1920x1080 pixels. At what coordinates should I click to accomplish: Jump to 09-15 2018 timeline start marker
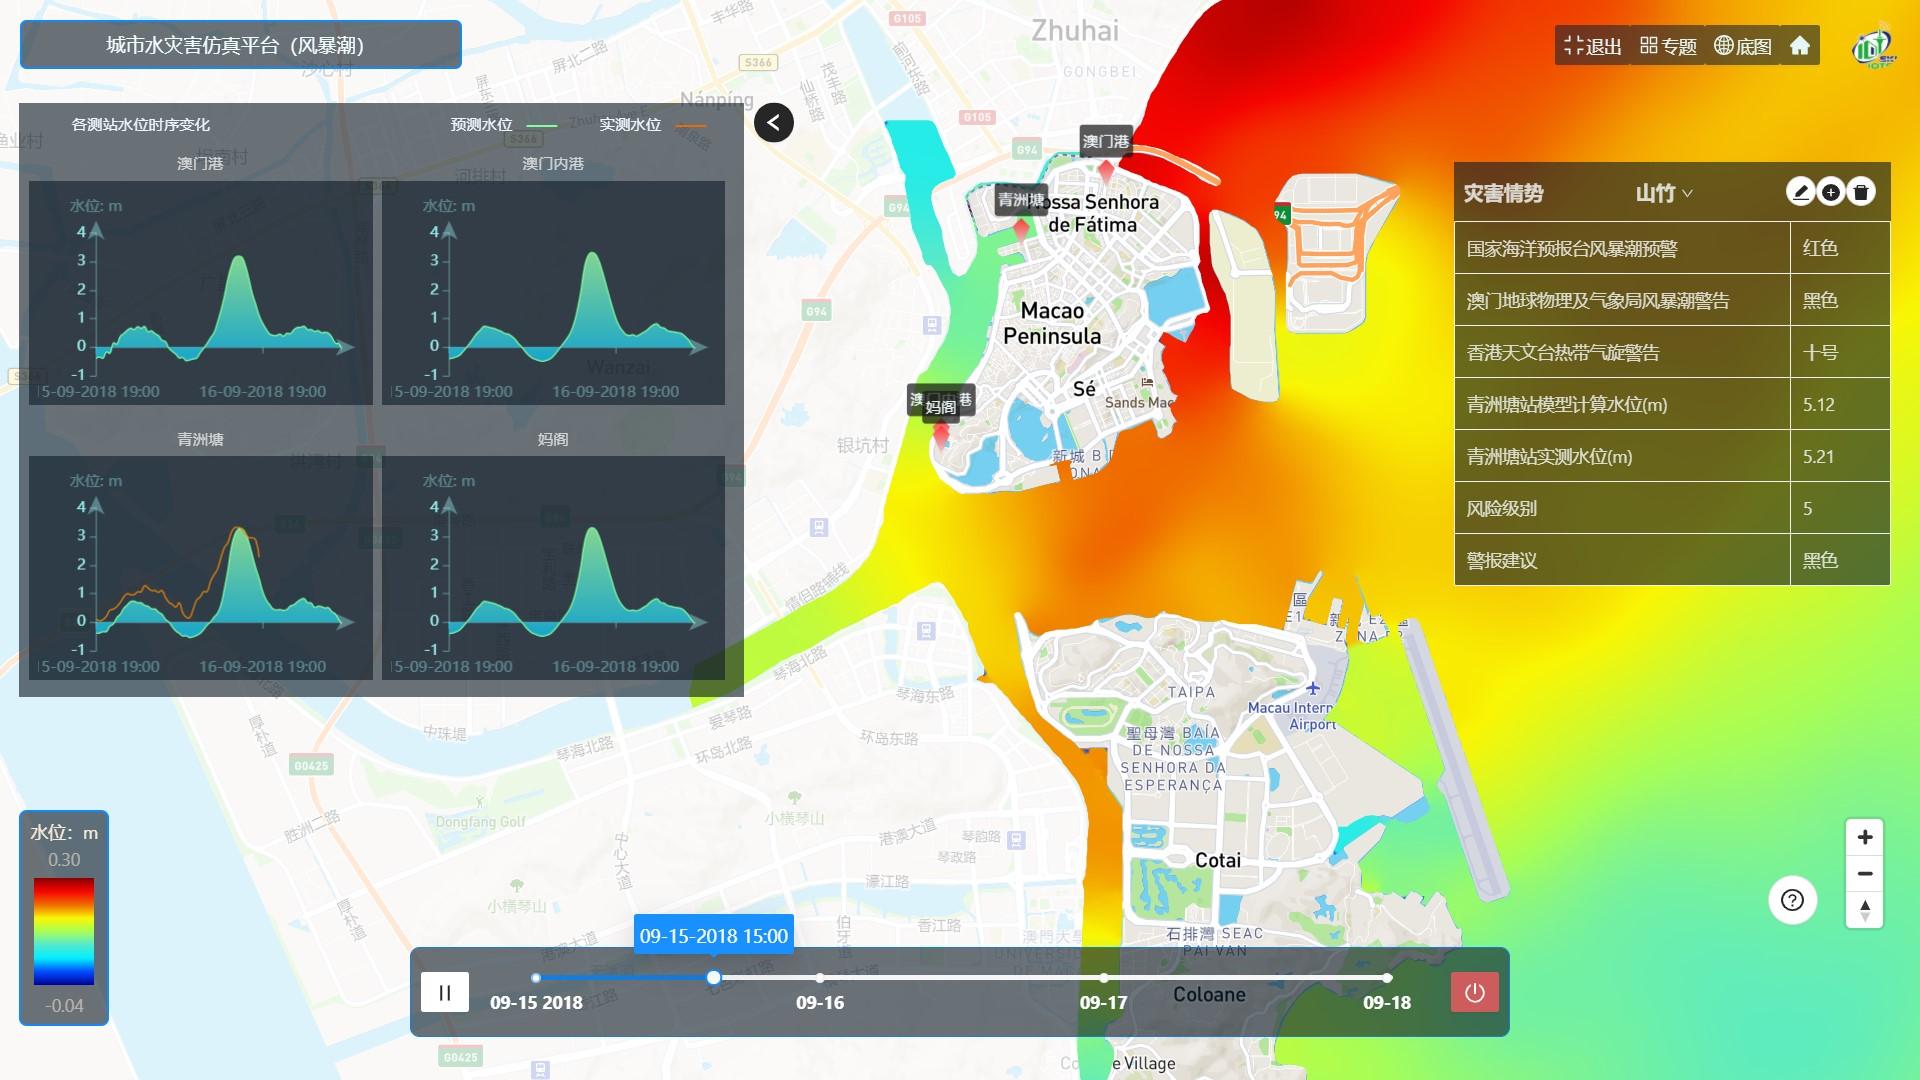click(536, 978)
